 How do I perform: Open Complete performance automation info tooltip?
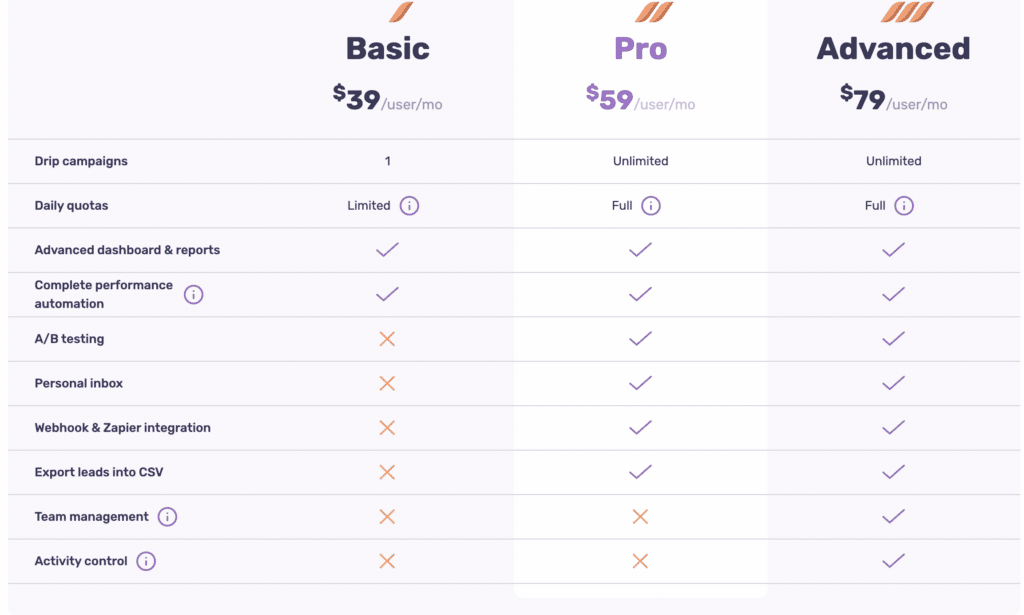(x=193, y=294)
